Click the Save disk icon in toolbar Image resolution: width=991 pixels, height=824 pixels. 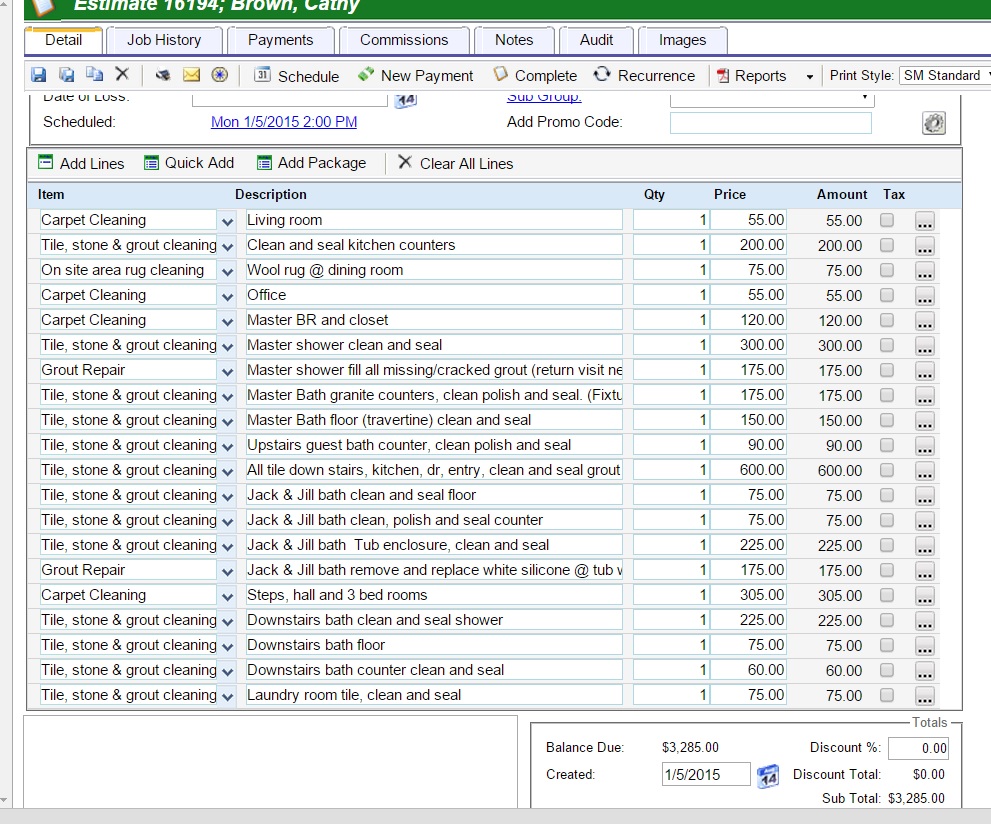pos(39,75)
